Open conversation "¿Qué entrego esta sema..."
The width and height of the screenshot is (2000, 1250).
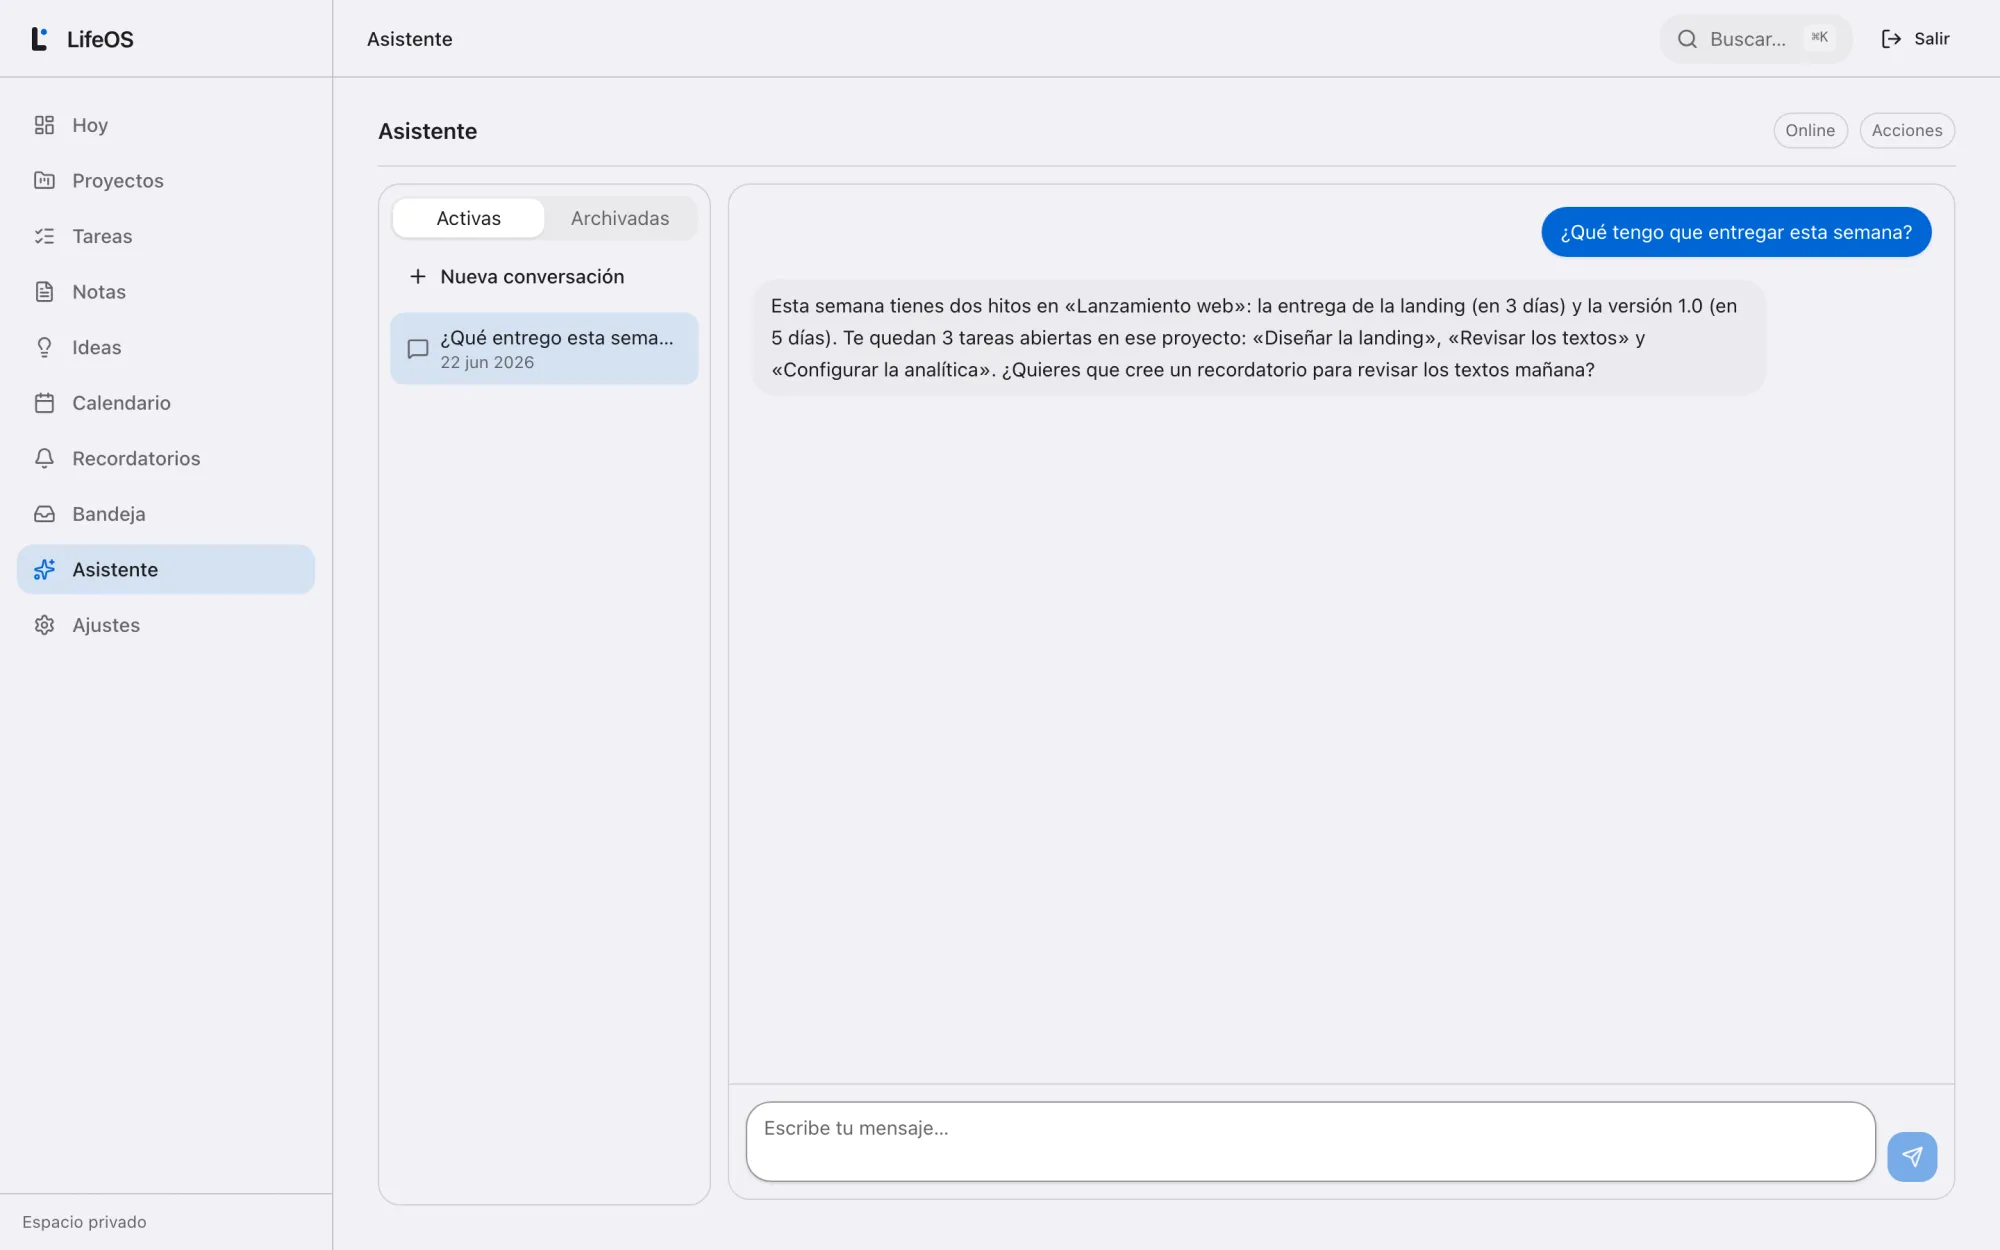(x=544, y=349)
